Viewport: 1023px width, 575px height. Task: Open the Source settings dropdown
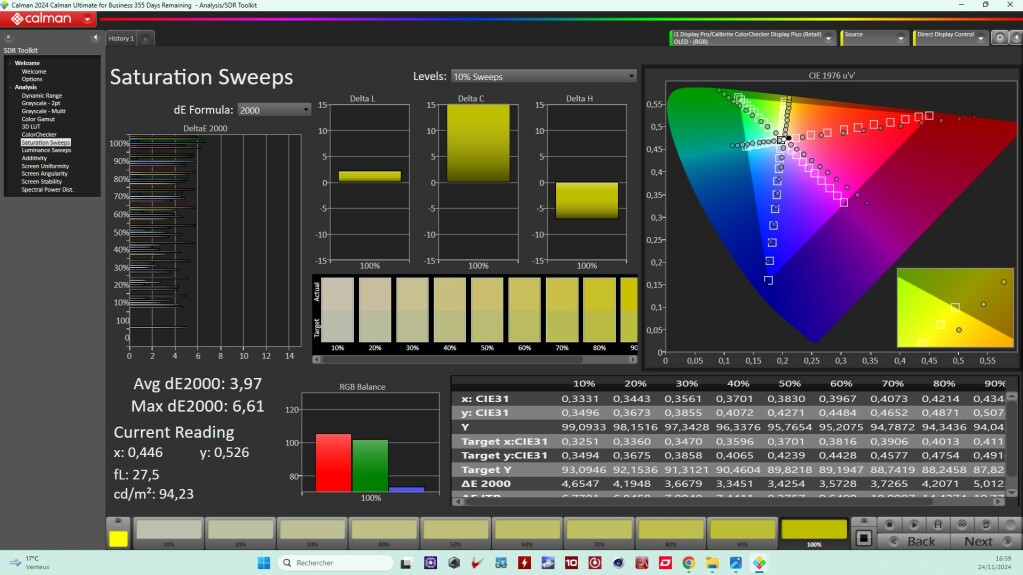(x=901, y=39)
